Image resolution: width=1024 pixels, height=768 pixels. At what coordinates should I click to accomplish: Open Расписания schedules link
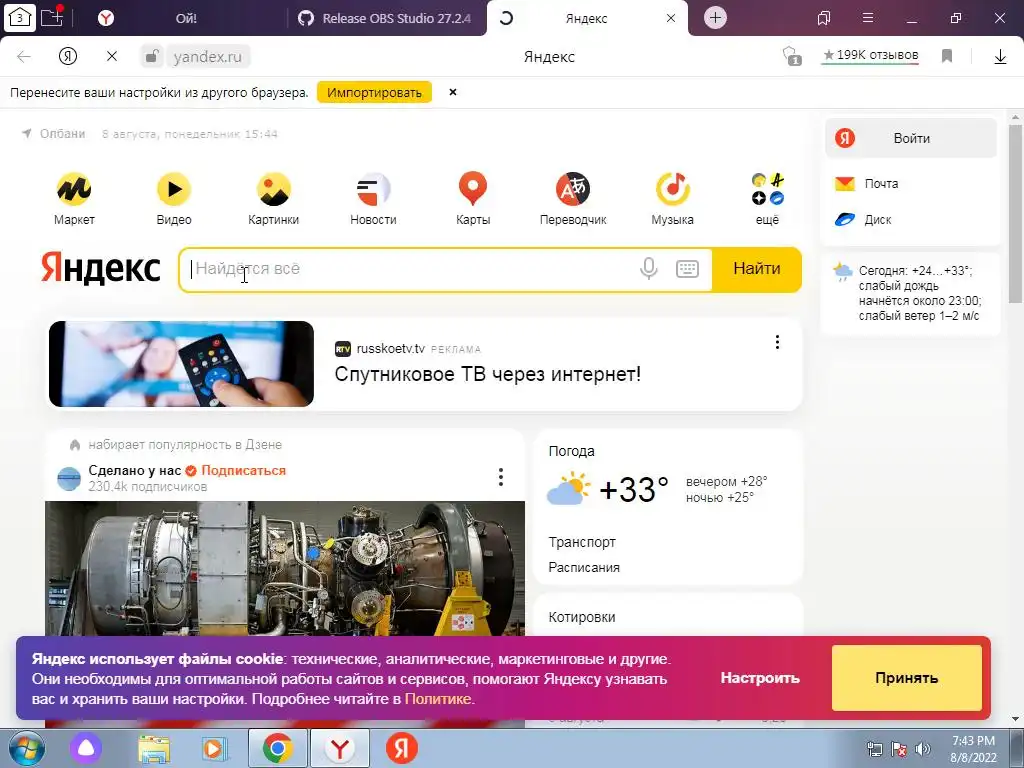point(584,568)
